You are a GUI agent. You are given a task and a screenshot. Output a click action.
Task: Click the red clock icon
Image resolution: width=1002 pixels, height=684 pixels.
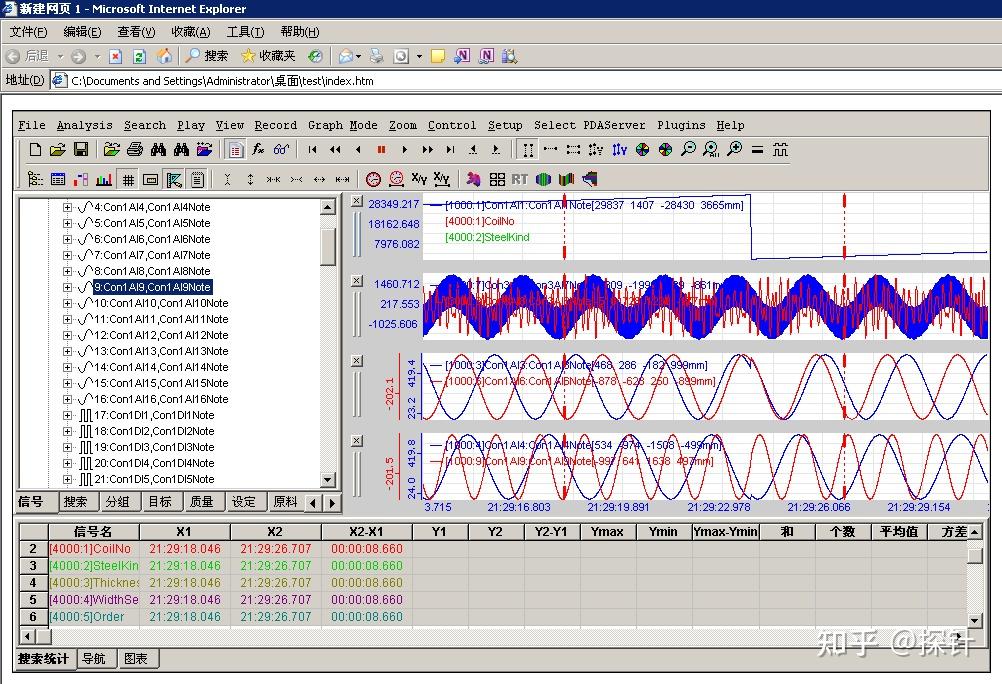pos(373,180)
